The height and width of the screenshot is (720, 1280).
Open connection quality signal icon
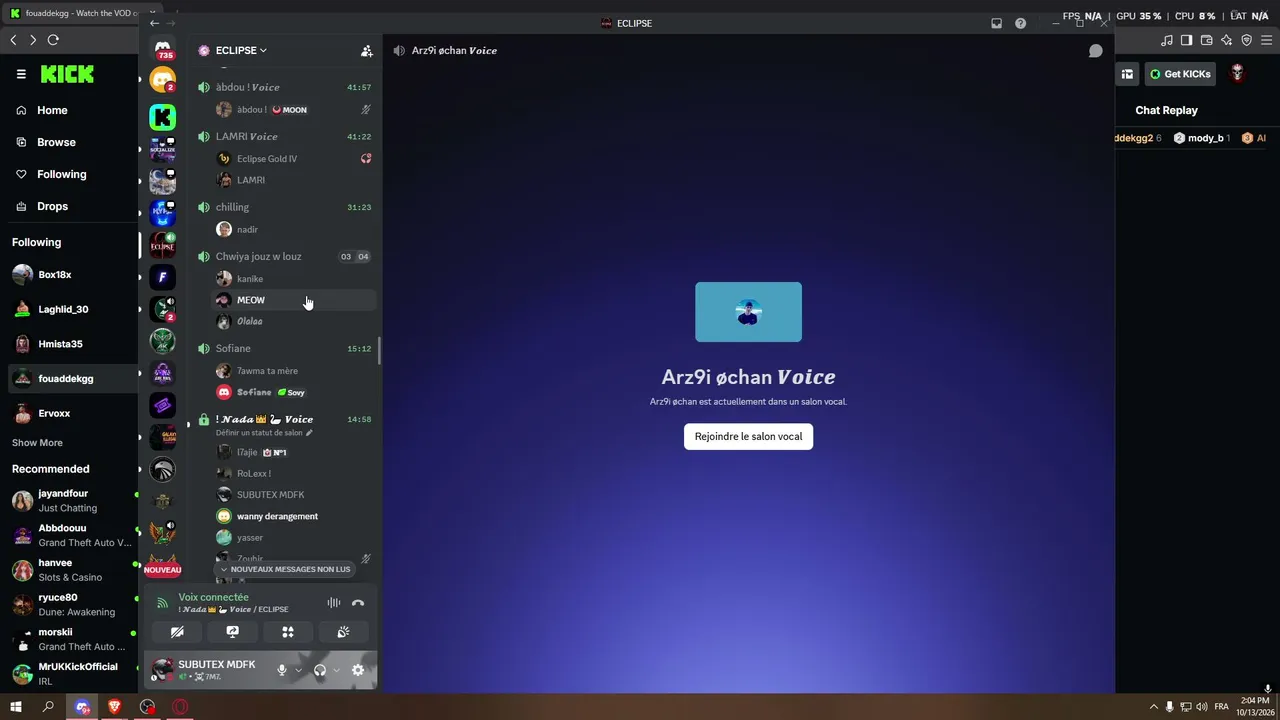click(x=162, y=603)
